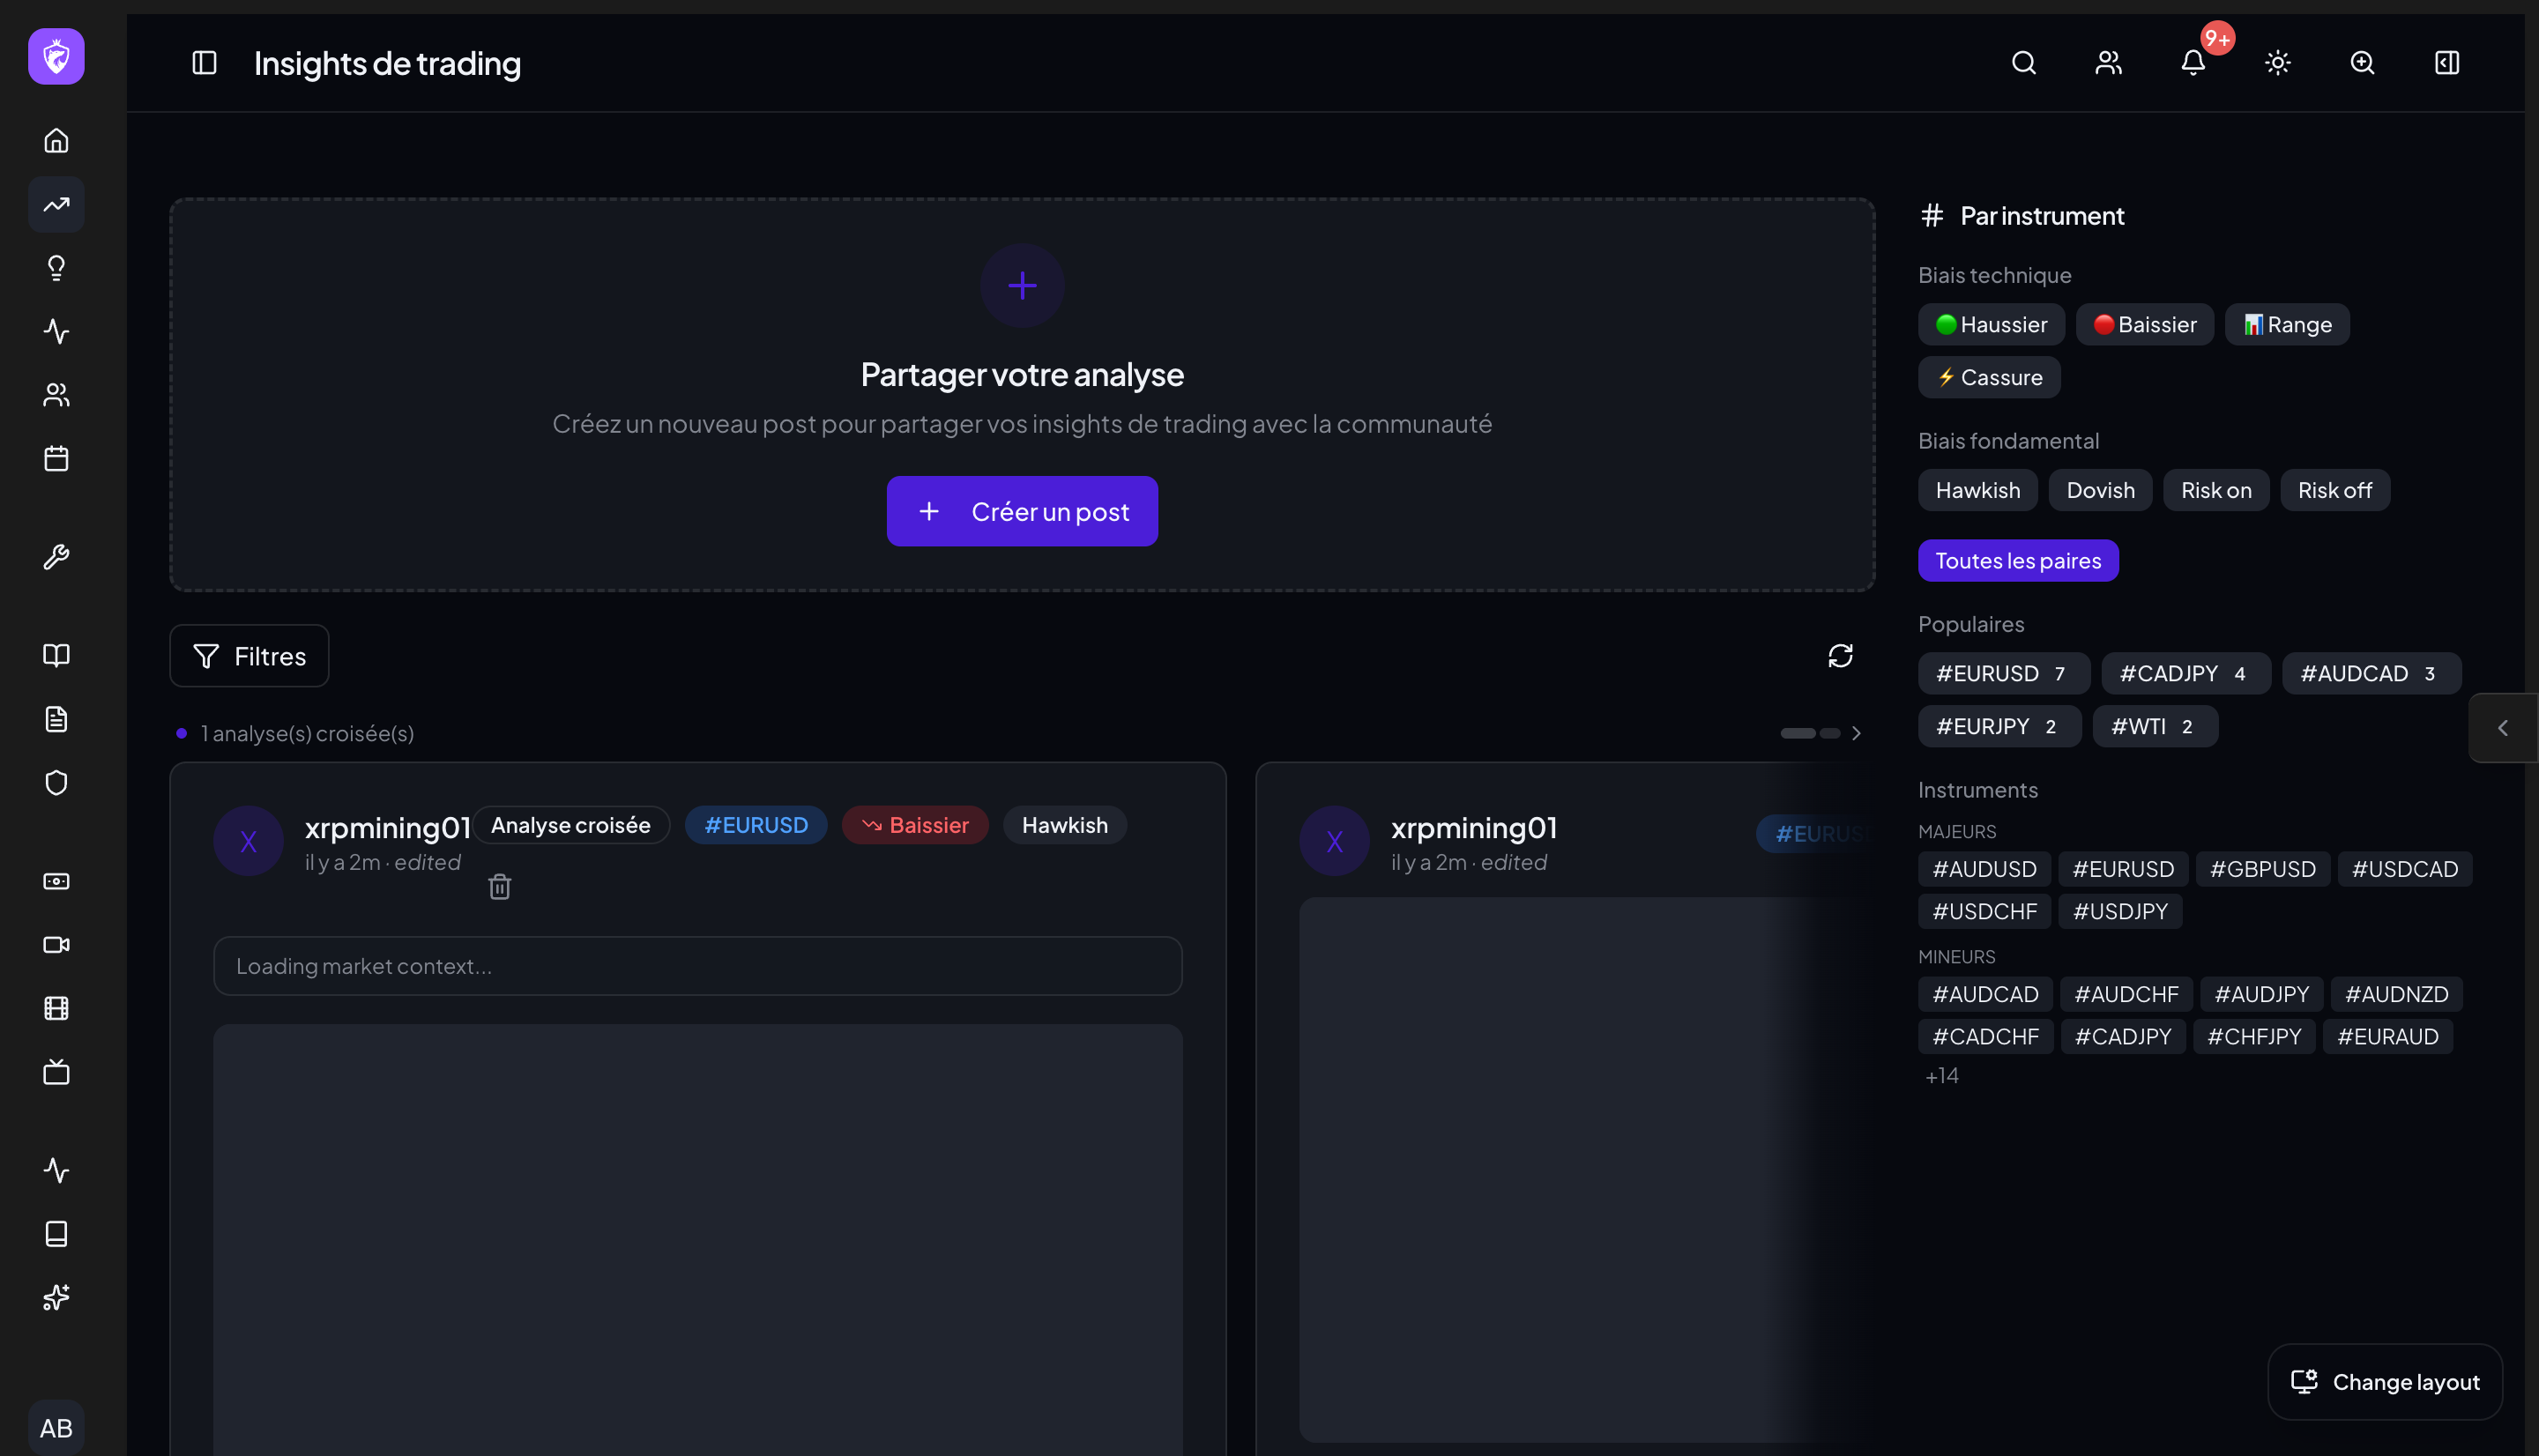This screenshot has width=2539, height=1456.
Task: Toggle the right panel icon in header
Action: [x=2447, y=63]
